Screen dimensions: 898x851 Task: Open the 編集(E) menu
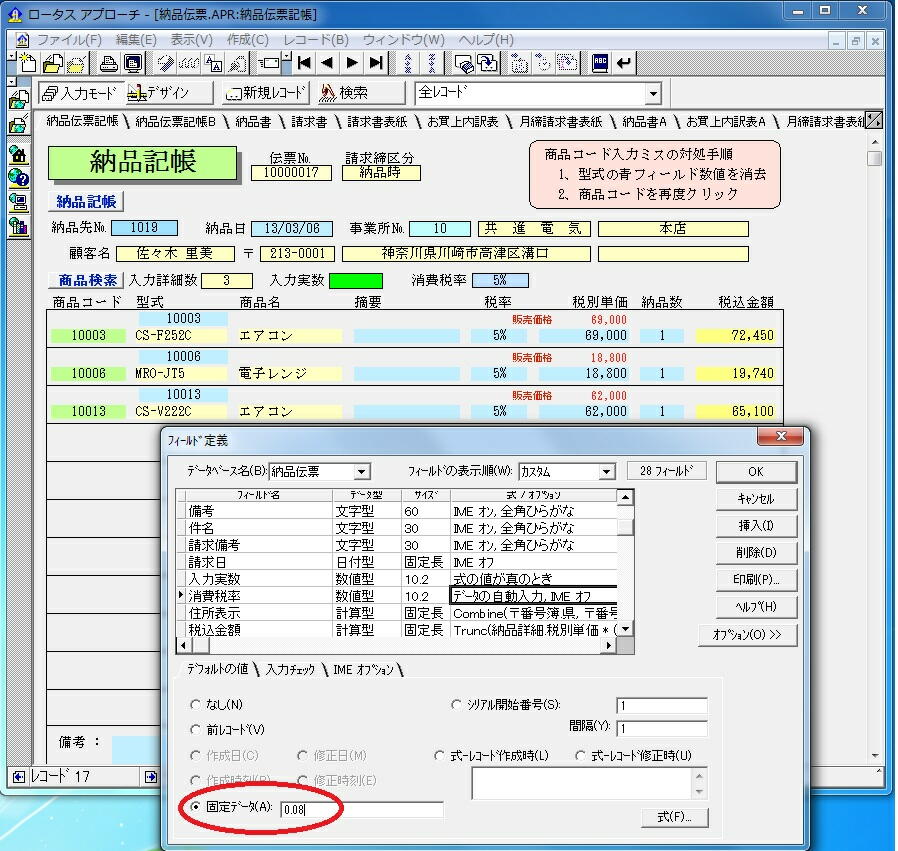point(136,40)
